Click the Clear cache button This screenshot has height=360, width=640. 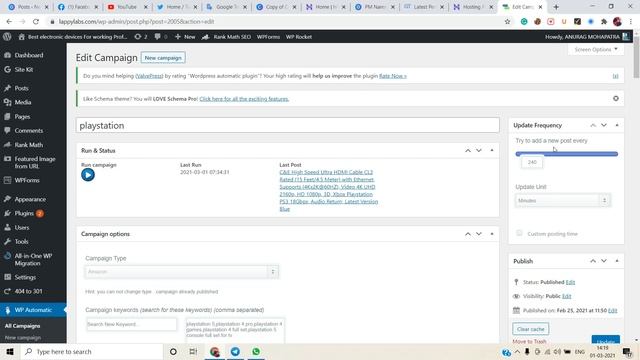tap(531, 329)
